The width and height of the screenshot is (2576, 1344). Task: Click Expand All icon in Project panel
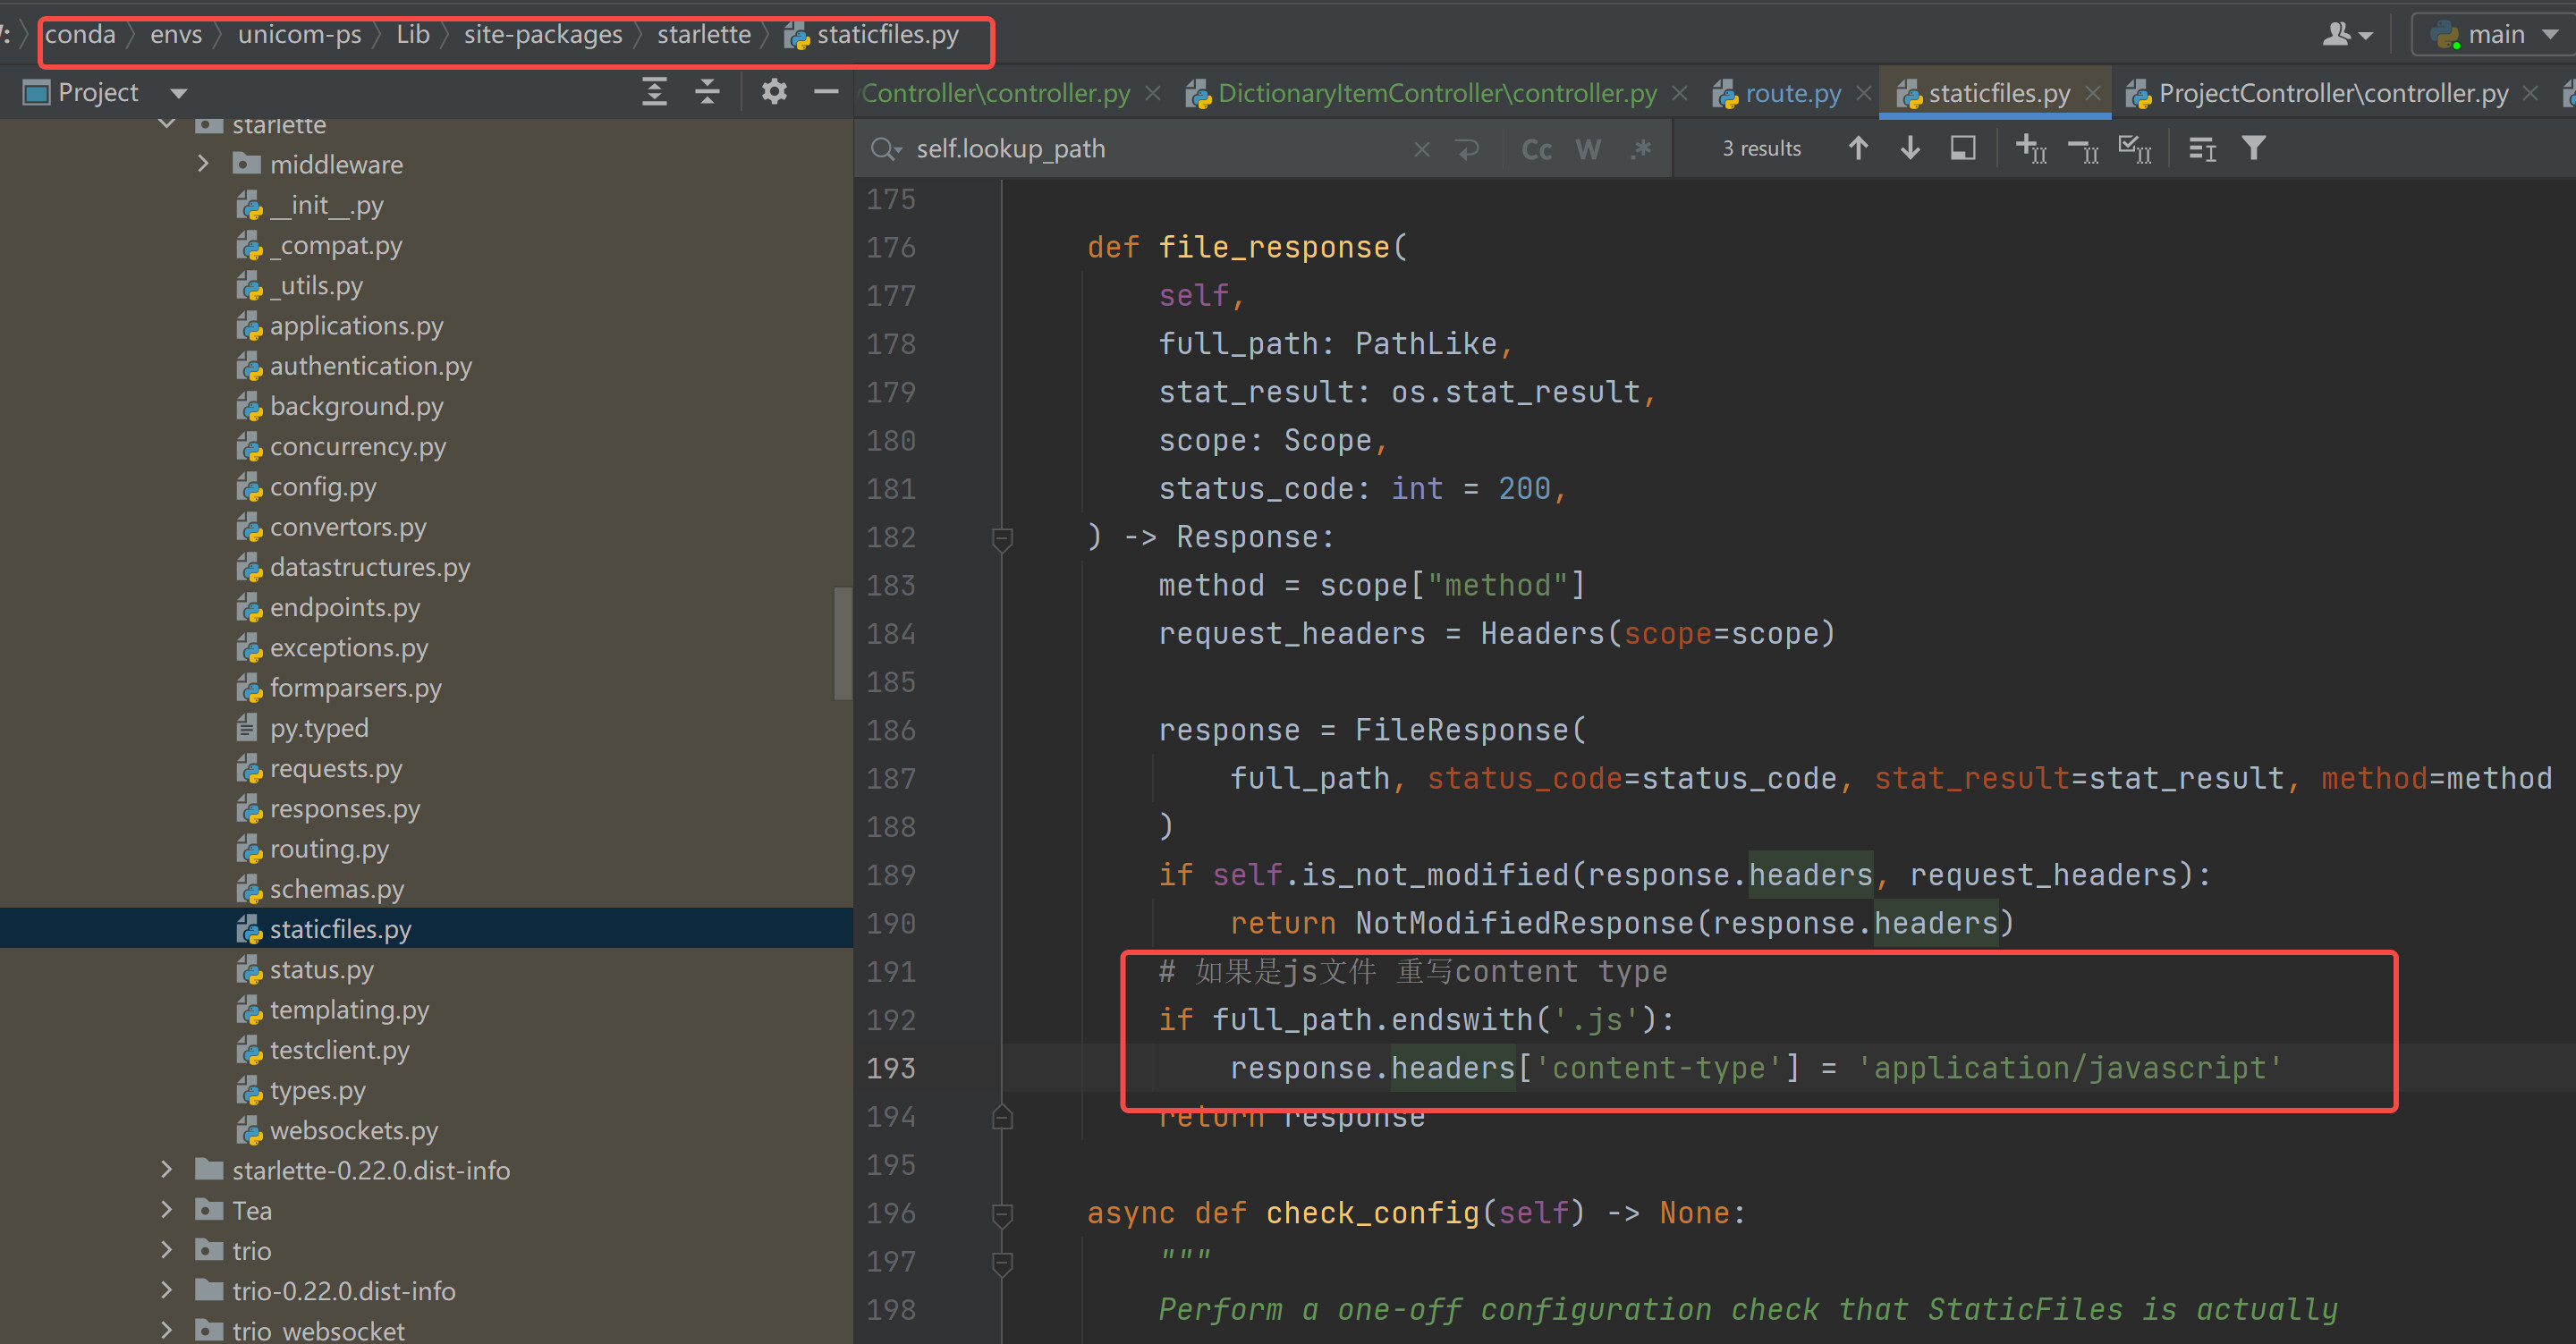(654, 92)
